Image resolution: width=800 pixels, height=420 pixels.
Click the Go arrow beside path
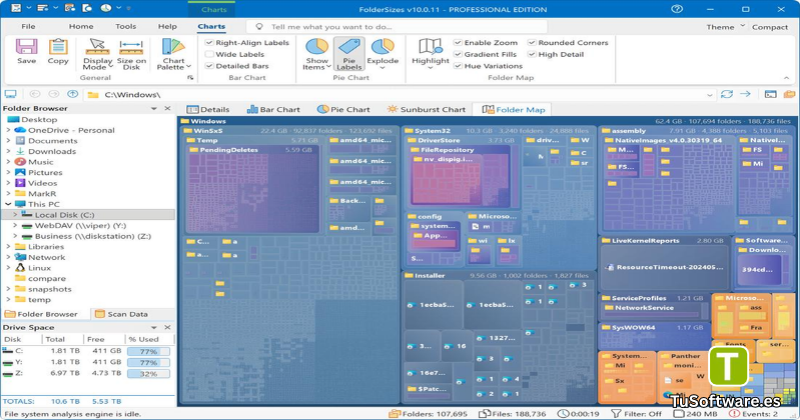745,94
